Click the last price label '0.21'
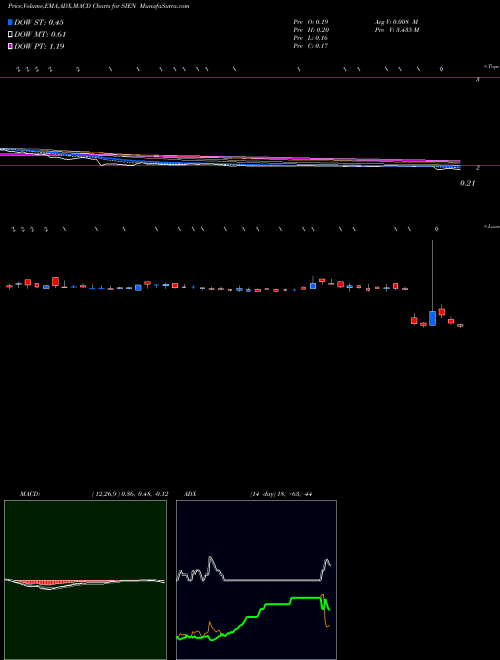This screenshot has height=660, width=500. pos(467,183)
